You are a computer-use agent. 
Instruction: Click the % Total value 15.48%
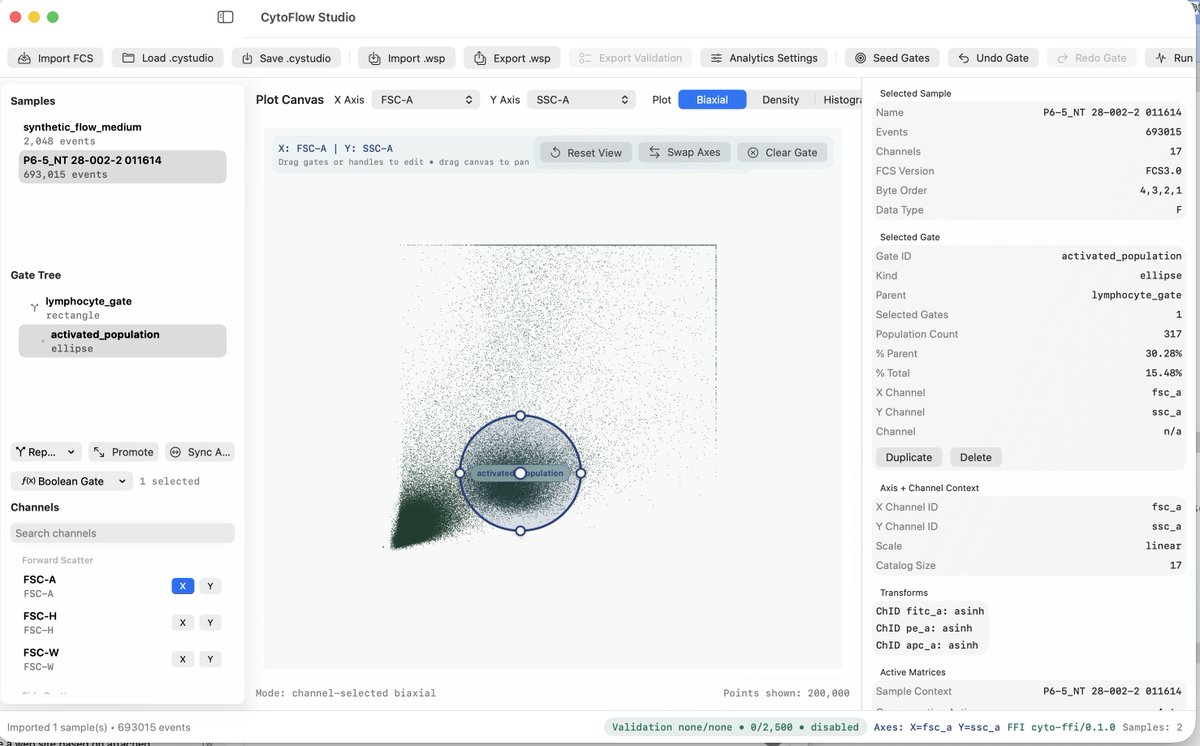point(1166,373)
